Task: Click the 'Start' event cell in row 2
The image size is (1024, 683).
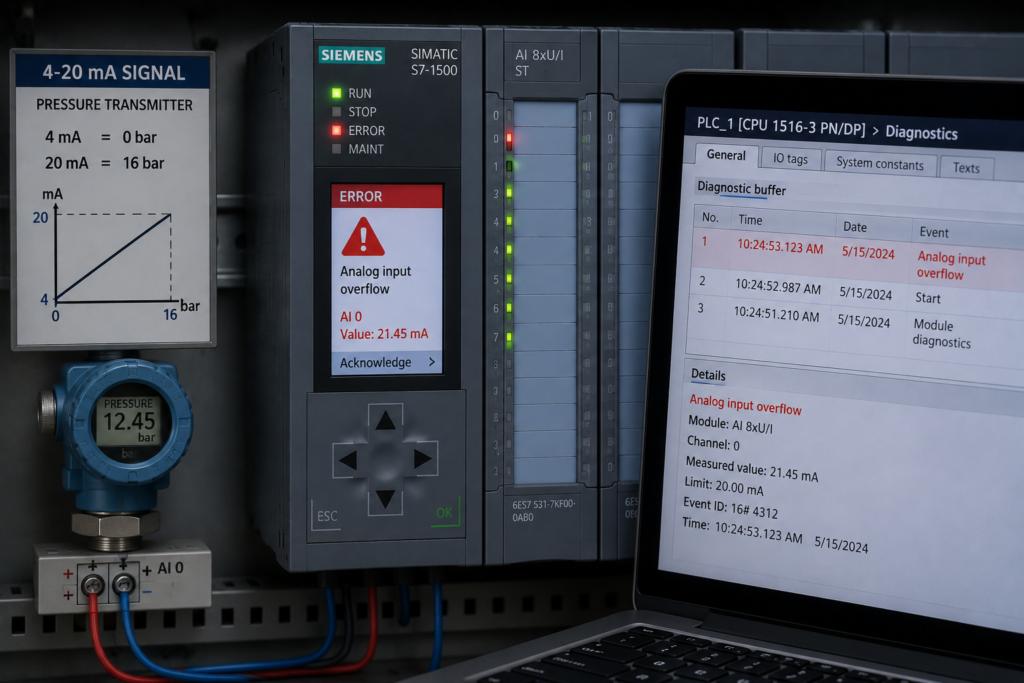Action: 927,298
